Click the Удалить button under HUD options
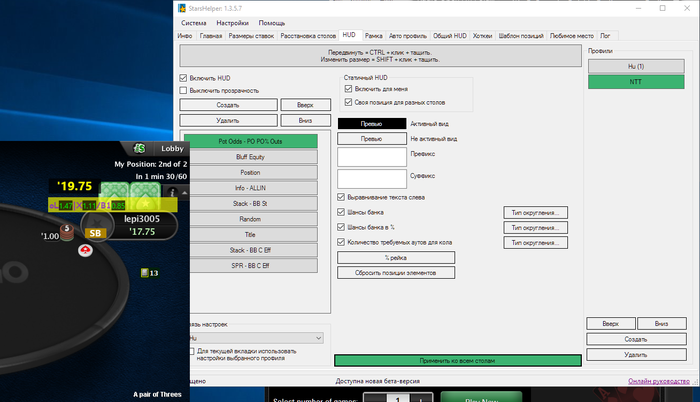Viewport: 700px width, 402px height. click(x=228, y=121)
